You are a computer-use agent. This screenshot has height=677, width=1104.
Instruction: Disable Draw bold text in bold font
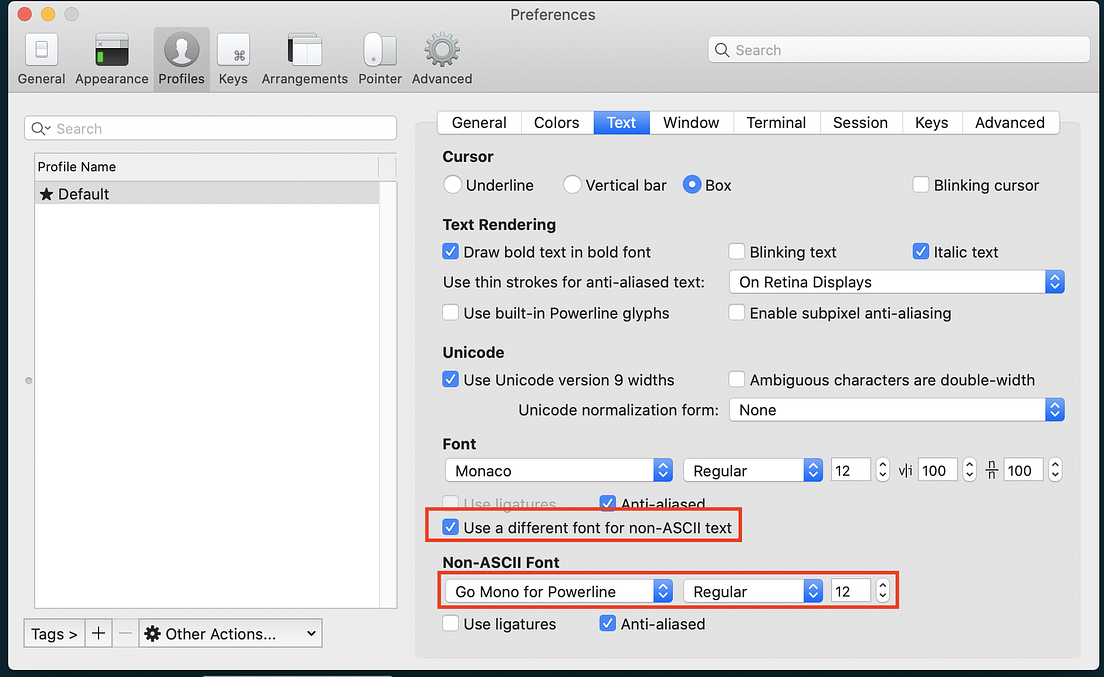[x=450, y=252]
